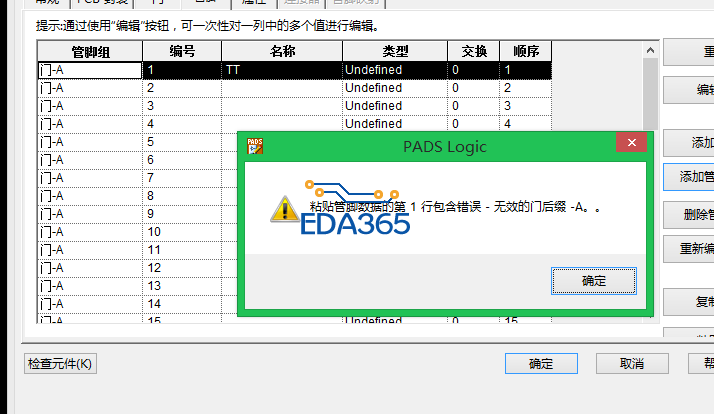This screenshot has width=714, height=414.
Task: Click the Undefined type cell in row 3
Action: tap(395, 106)
